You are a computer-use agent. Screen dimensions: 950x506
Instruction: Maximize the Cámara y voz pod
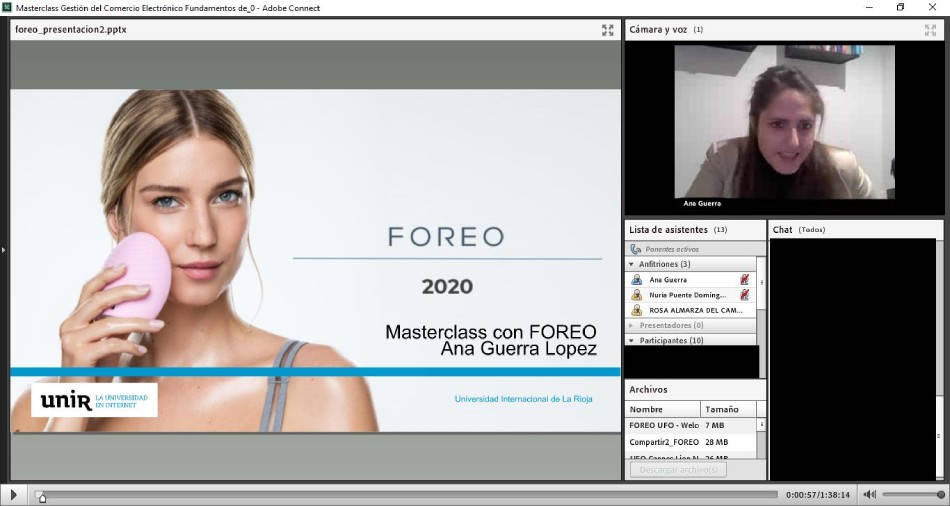(x=930, y=30)
